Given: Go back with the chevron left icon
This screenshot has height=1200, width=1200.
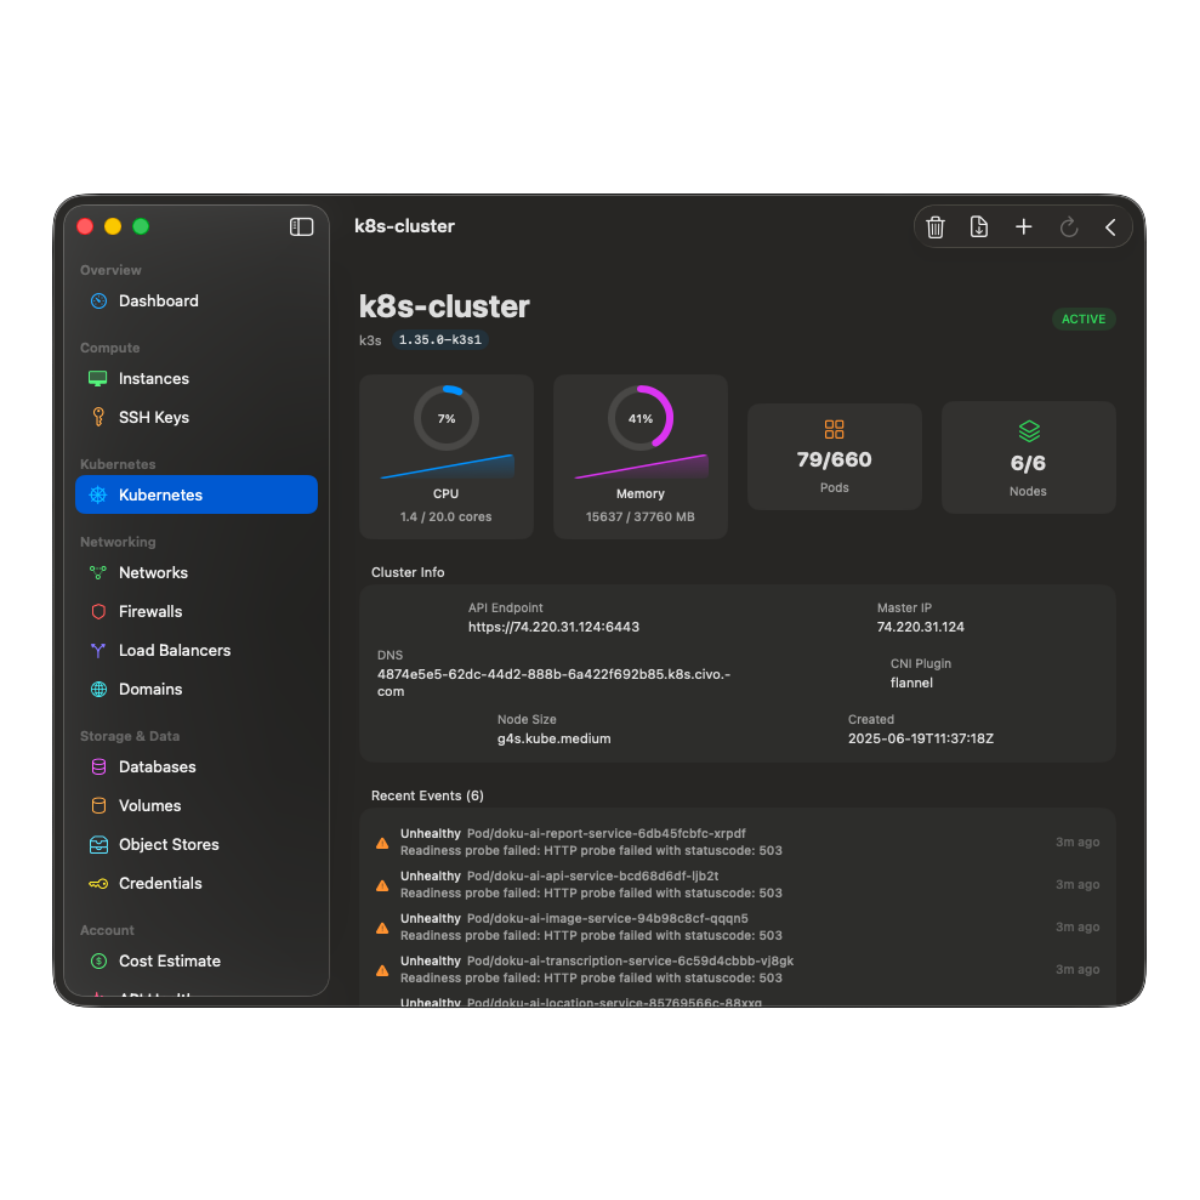Looking at the screenshot, I should [x=1110, y=227].
